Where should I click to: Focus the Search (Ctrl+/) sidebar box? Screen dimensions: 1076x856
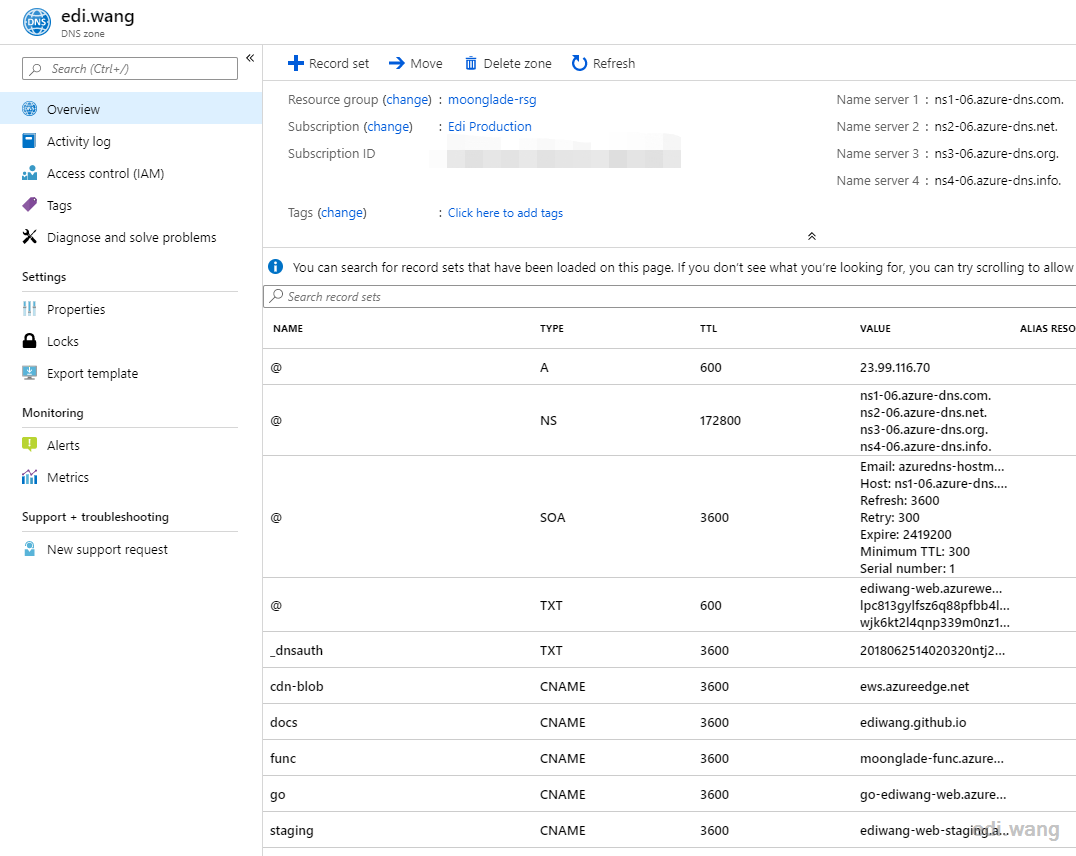130,69
